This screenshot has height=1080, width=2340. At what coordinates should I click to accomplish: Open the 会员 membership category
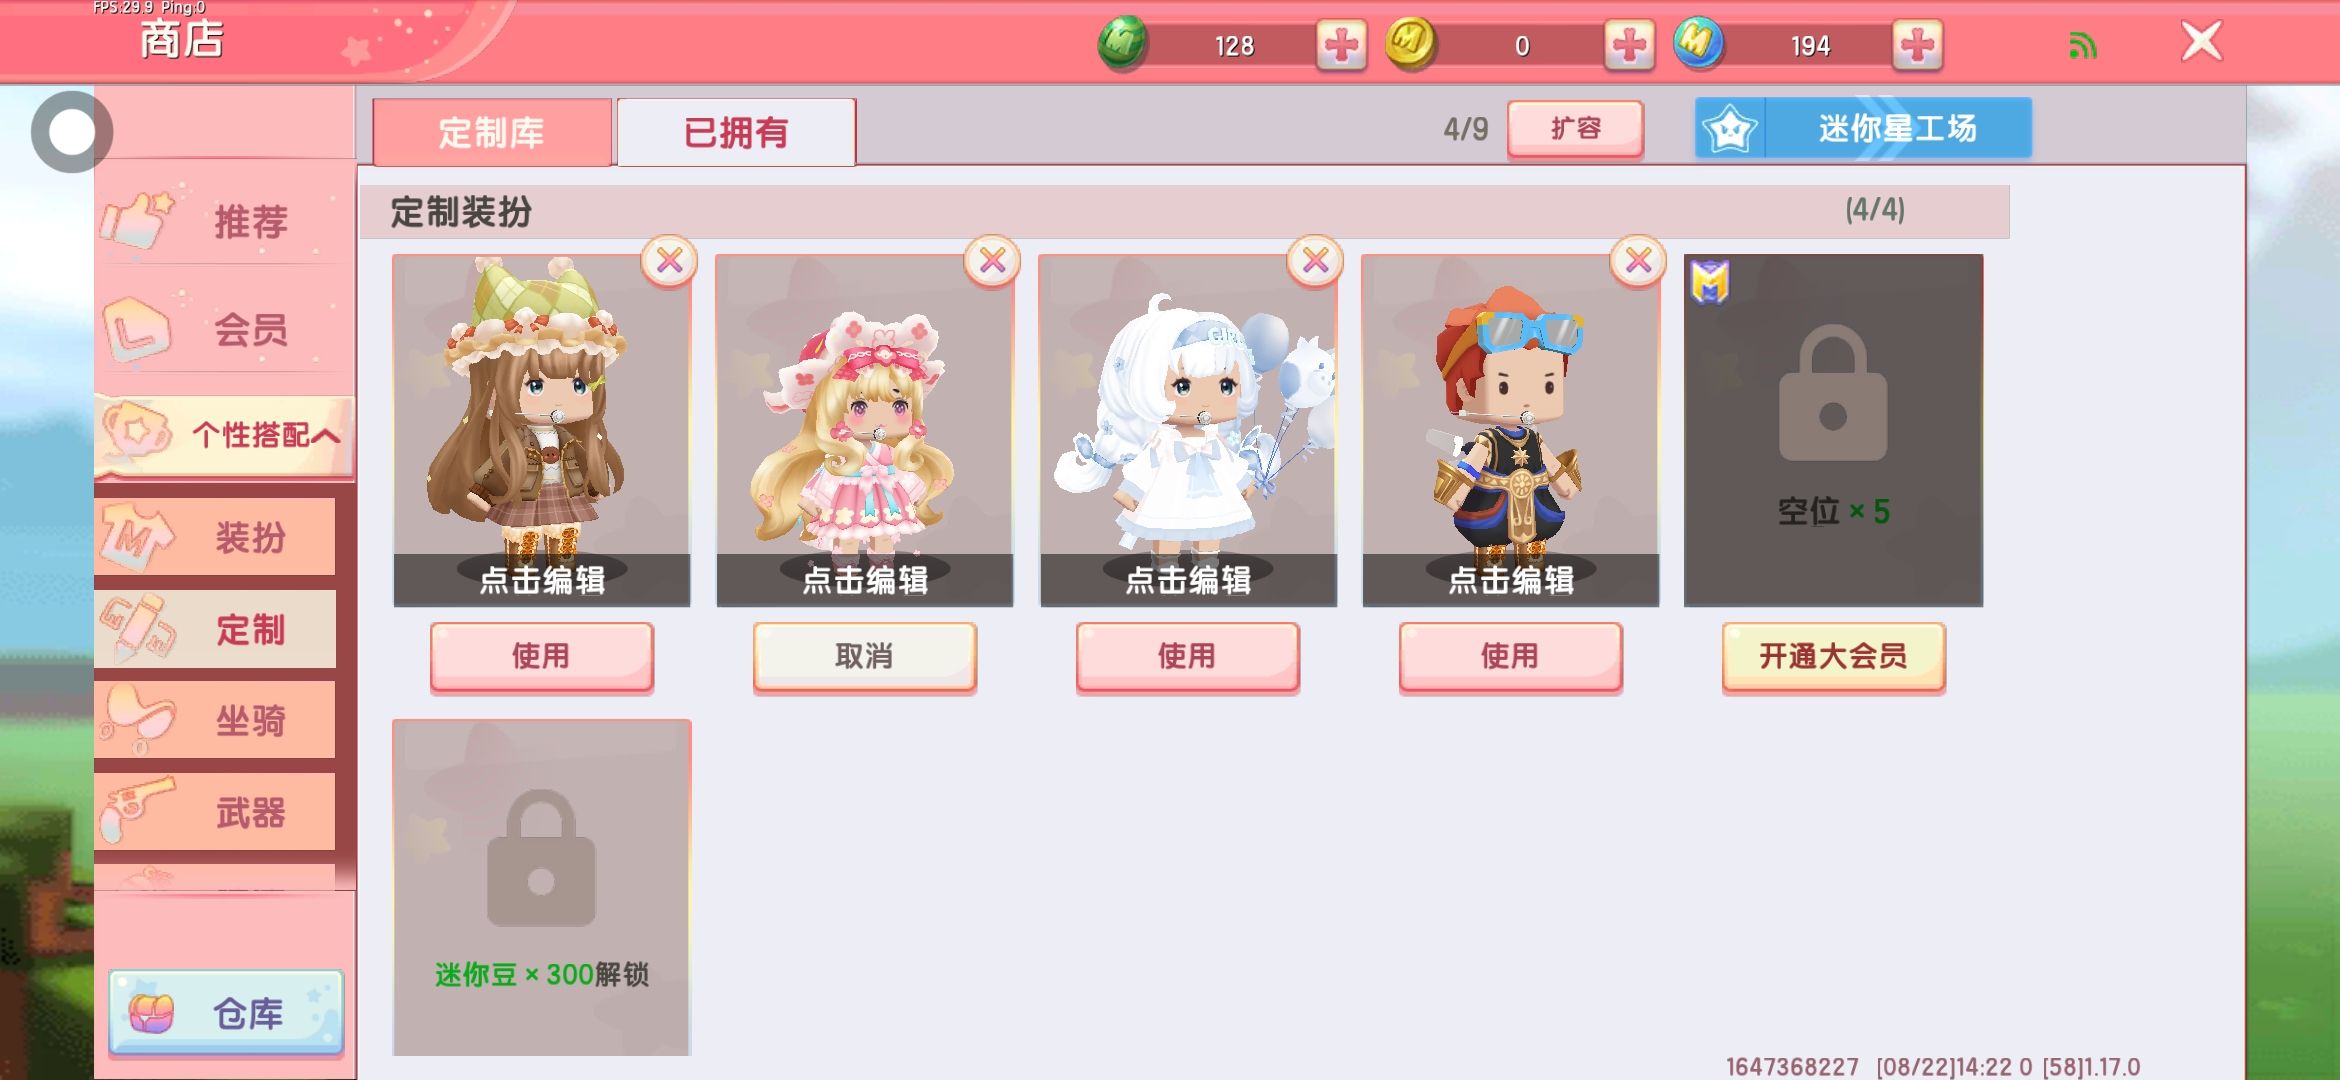[225, 329]
